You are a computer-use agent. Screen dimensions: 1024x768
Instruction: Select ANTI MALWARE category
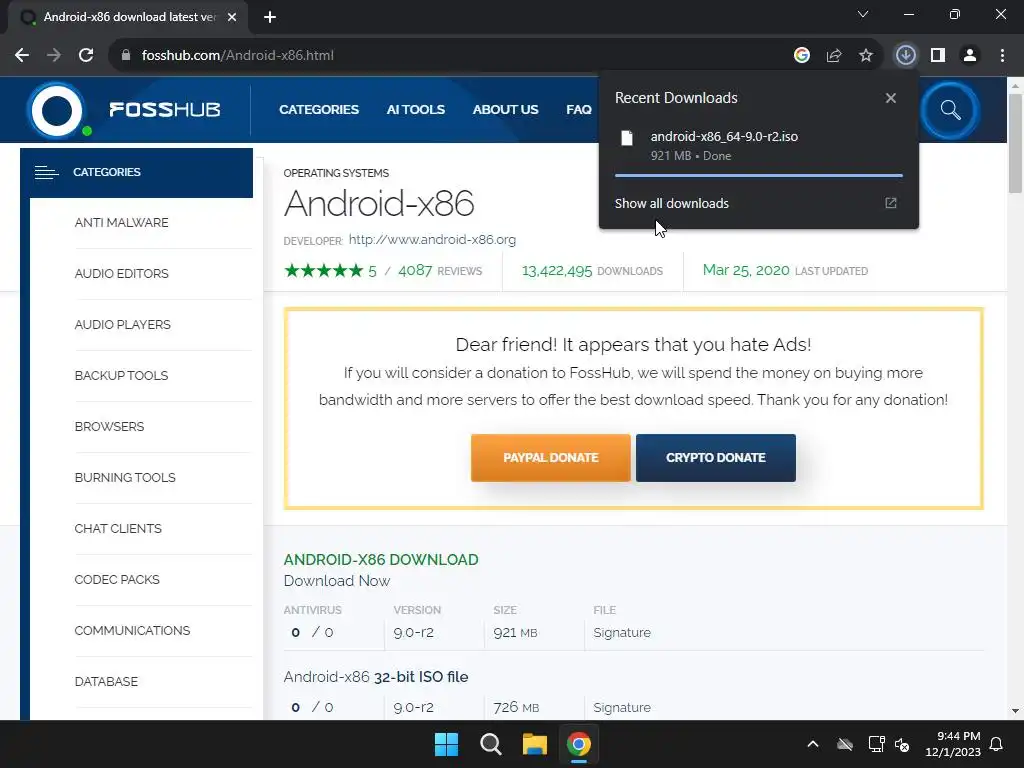pos(121,223)
